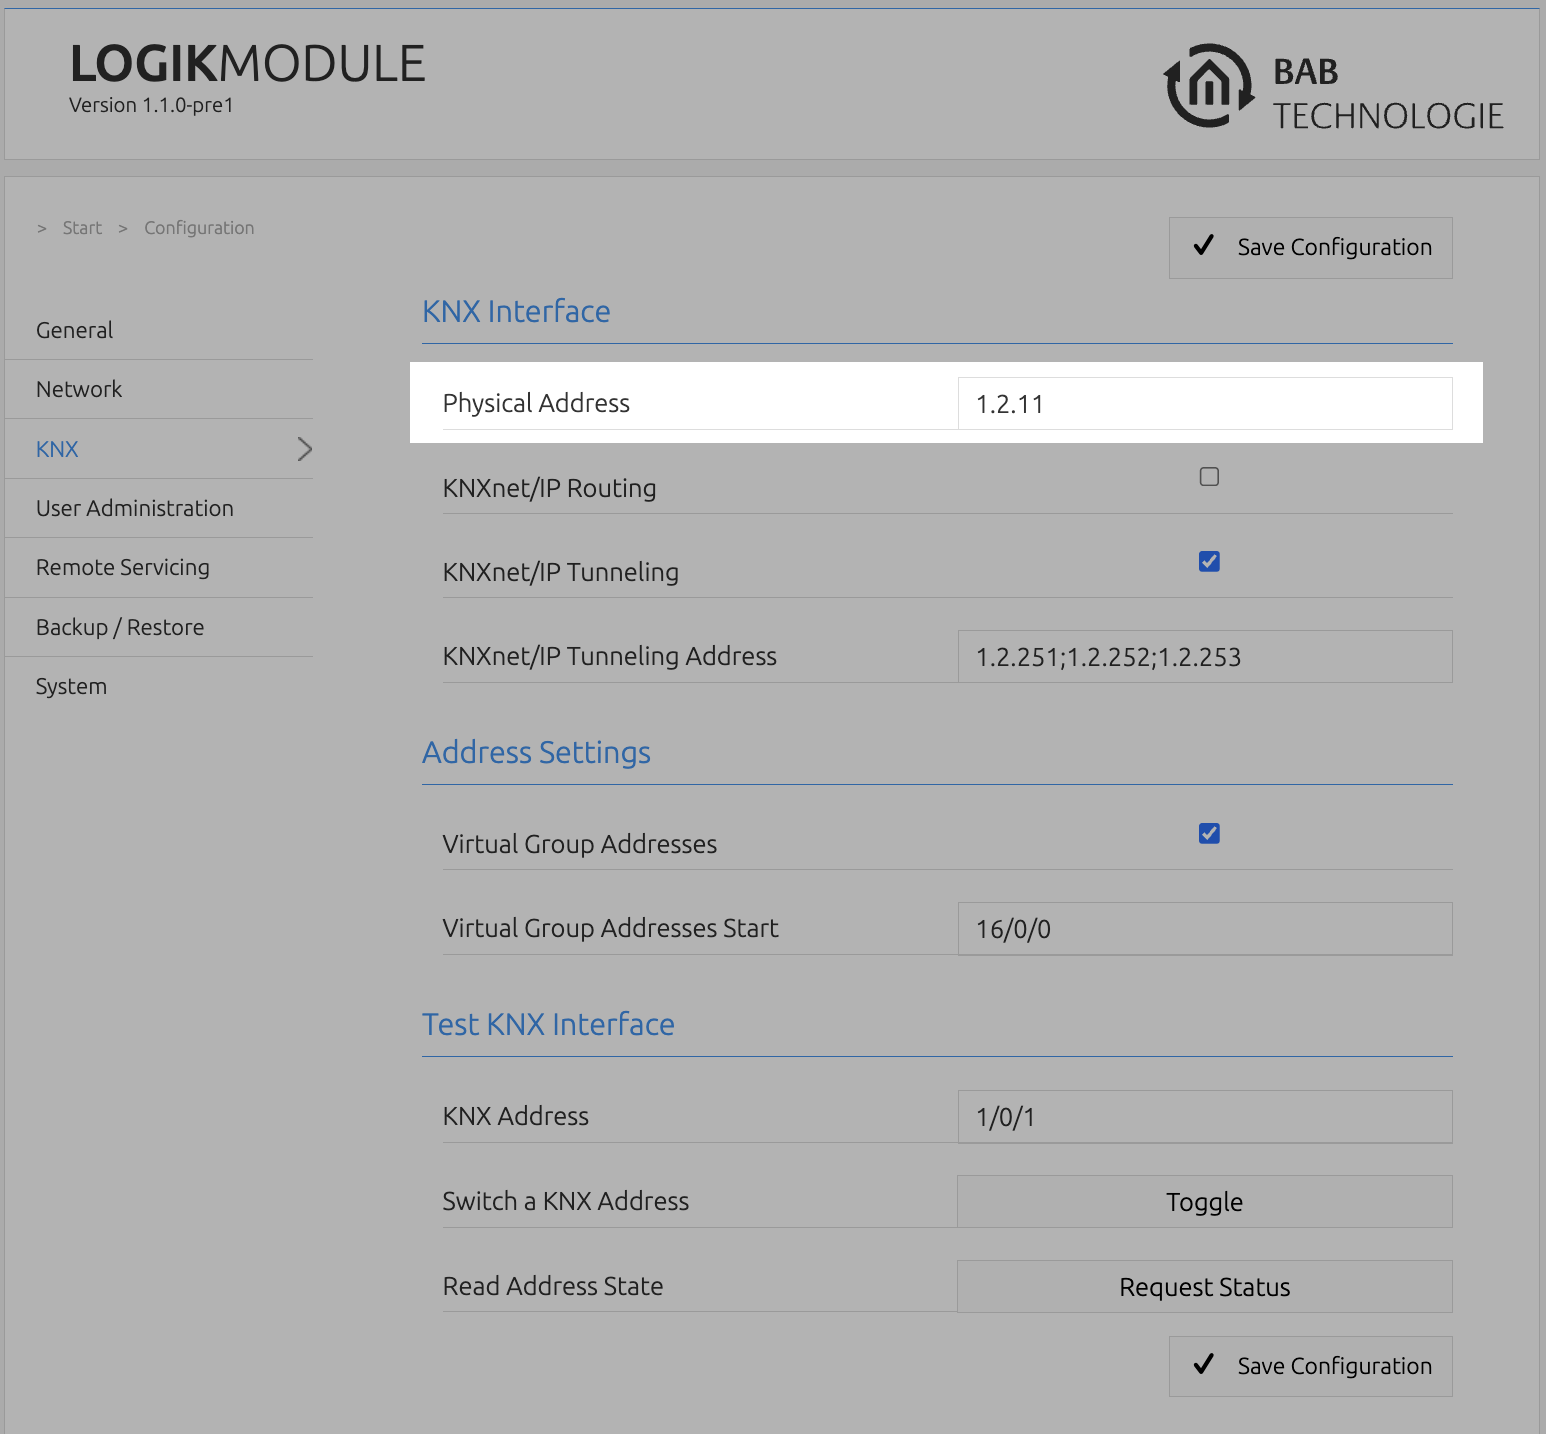Go to Start breadcrumb link

pos(82,228)
